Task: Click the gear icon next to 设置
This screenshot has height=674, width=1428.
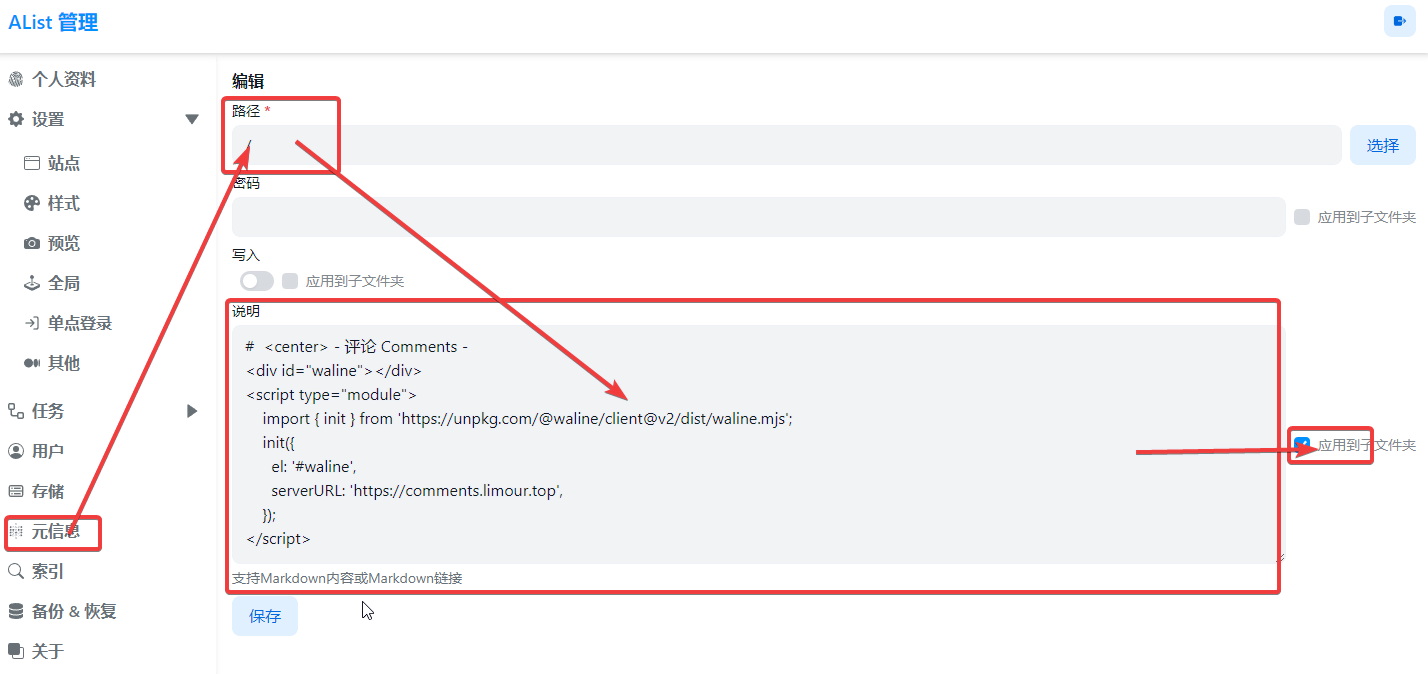Action: pyautogui.click(x=15, y=120)
